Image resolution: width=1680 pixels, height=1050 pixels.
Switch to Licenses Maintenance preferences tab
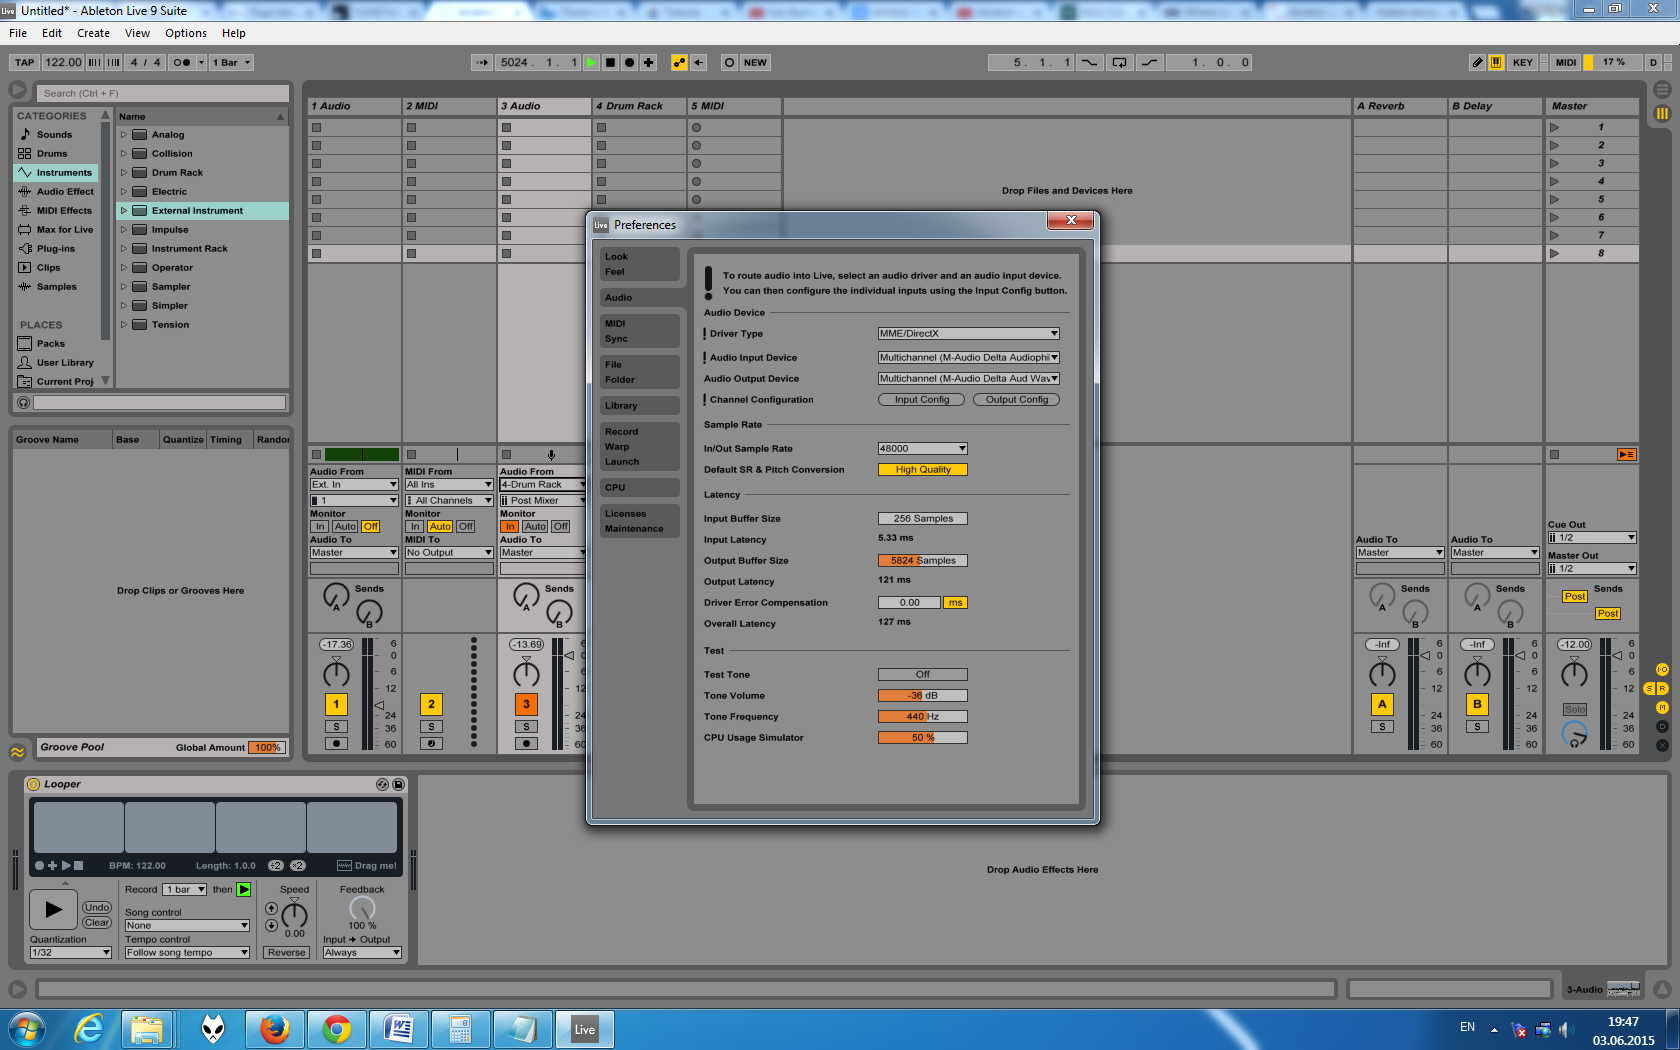click(x=640, y=521)
